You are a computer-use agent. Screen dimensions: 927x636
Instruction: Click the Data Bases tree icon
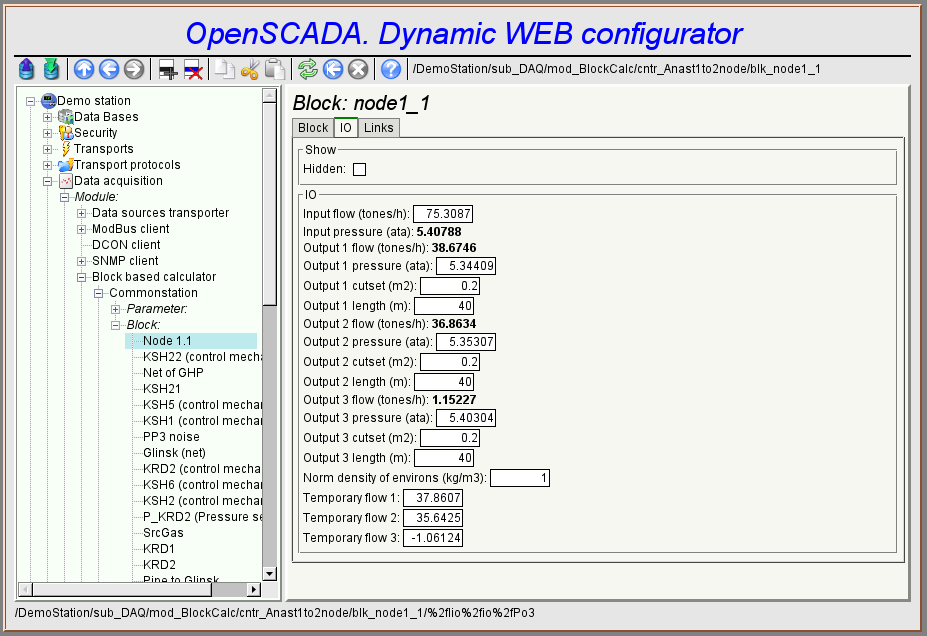pyautogui.click(x=66, y=117)
